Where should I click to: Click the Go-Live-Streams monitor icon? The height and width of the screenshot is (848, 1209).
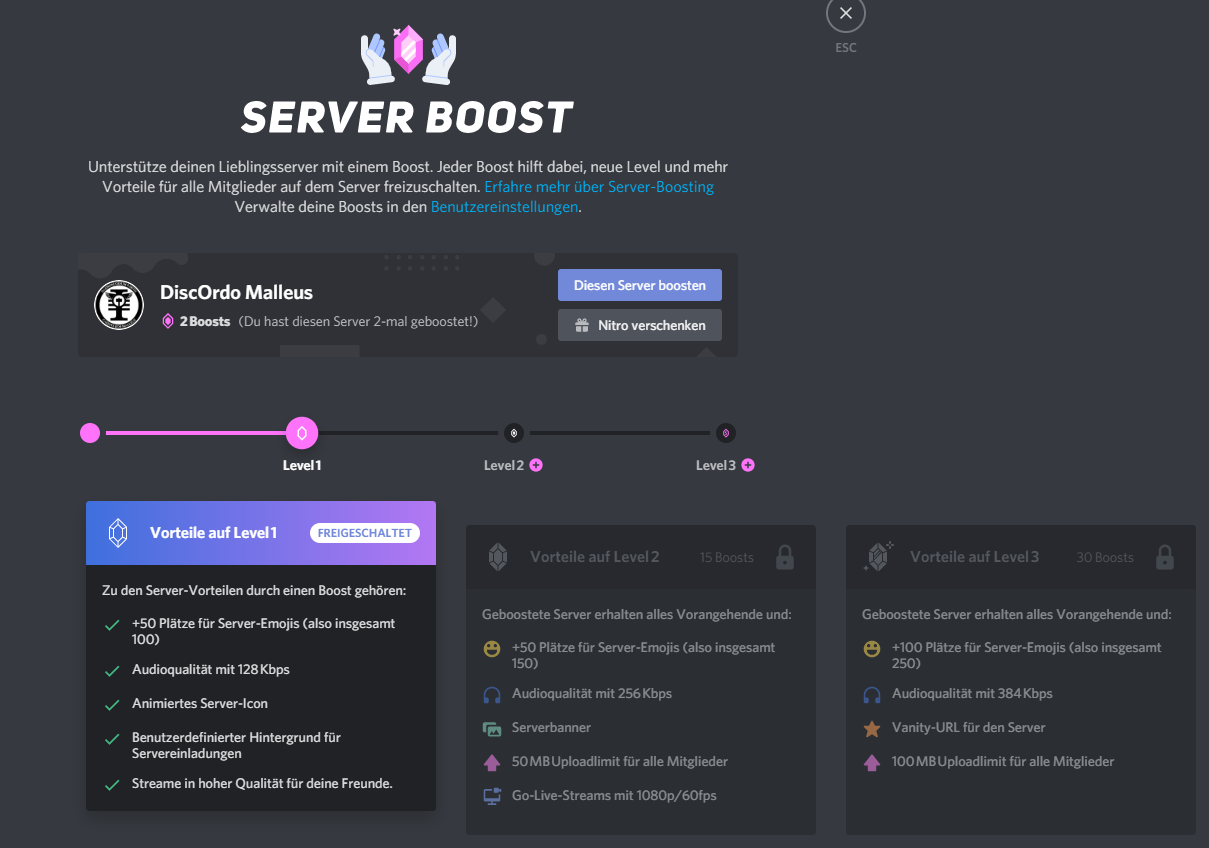tap(492, 797)
